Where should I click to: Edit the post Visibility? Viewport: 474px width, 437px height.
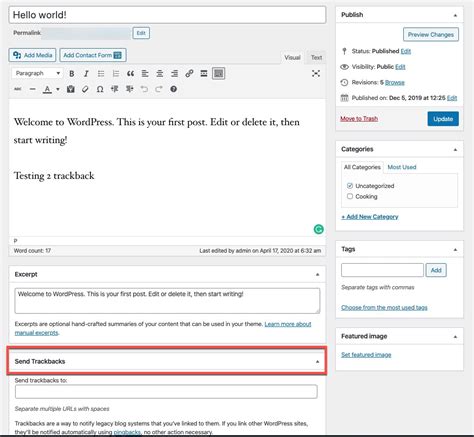tap(400, 67)
